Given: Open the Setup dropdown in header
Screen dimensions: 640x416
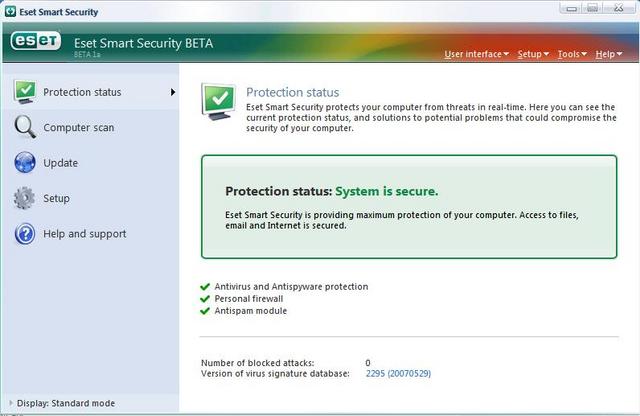Looking at the screenshot, I should tap(533, 54).
